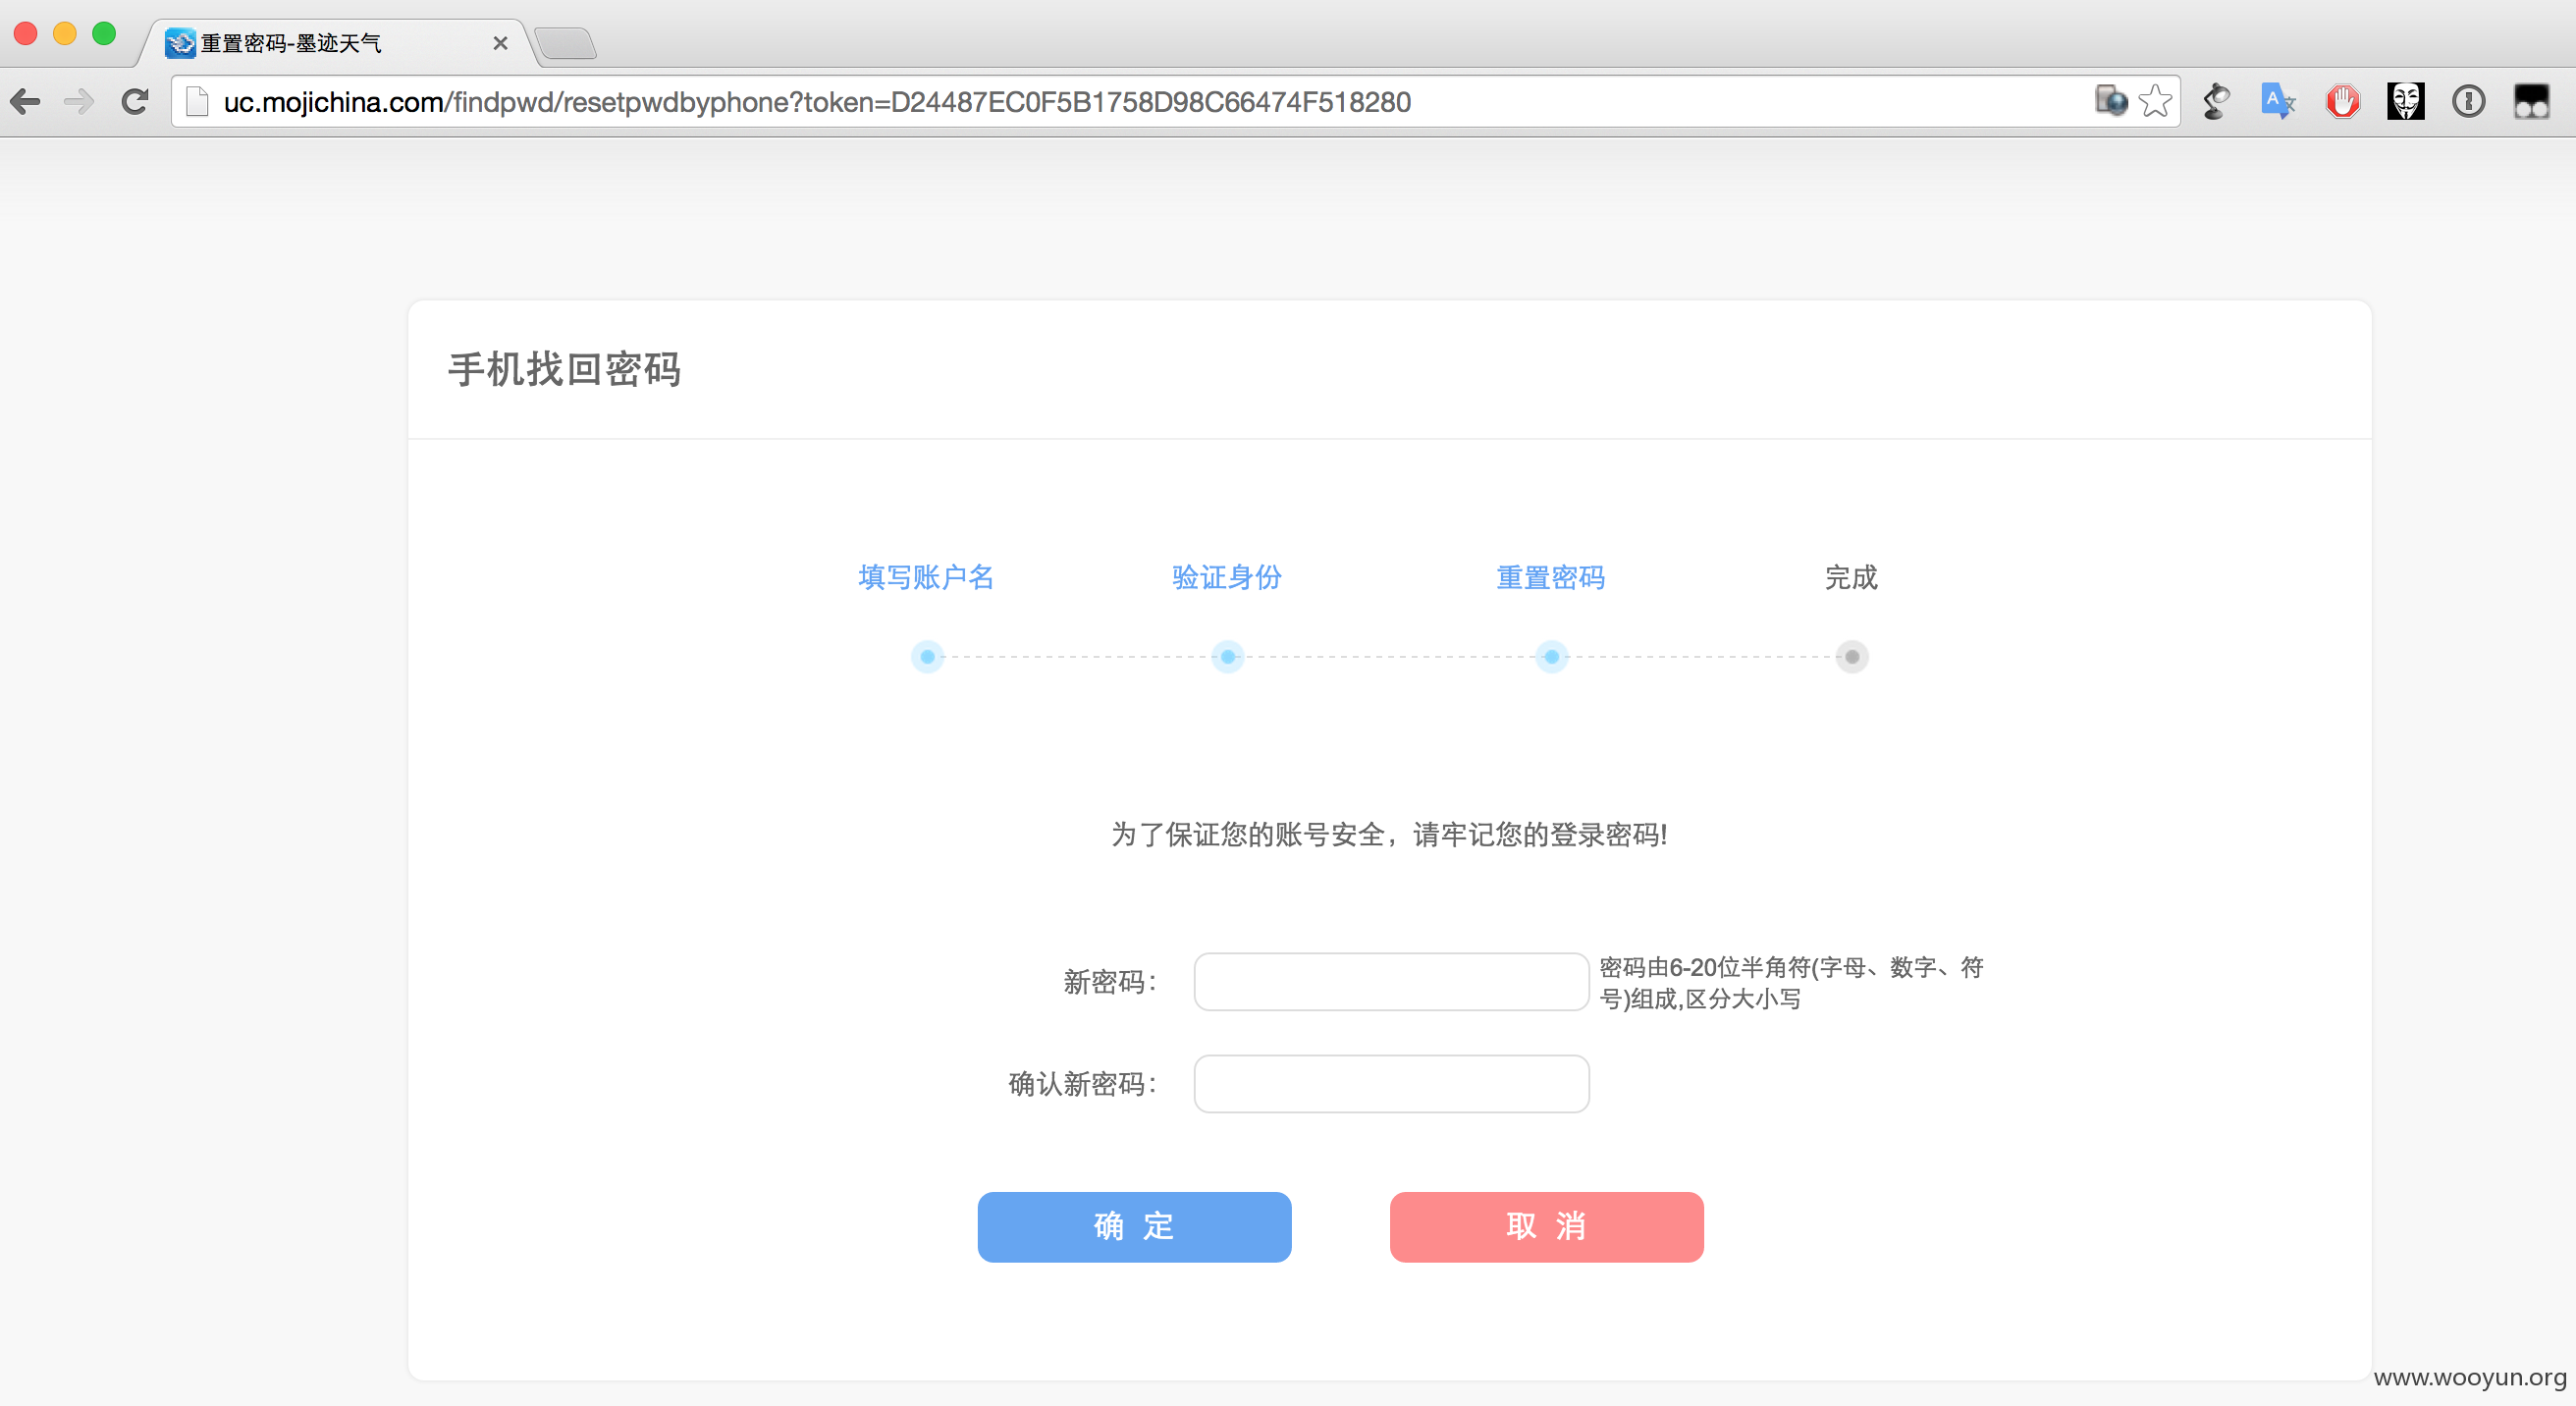Click the 新密码: label
2576x1406 pixels.
(1111, 982)
